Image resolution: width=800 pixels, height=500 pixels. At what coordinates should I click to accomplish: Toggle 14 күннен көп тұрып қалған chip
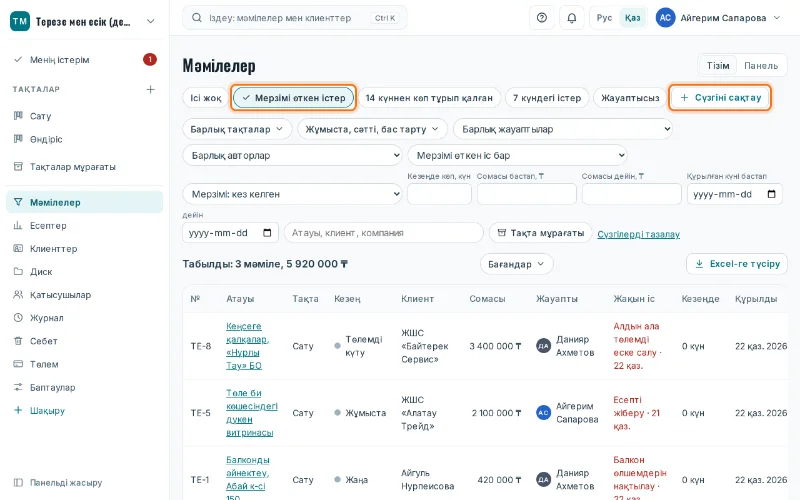coord(429,97)
